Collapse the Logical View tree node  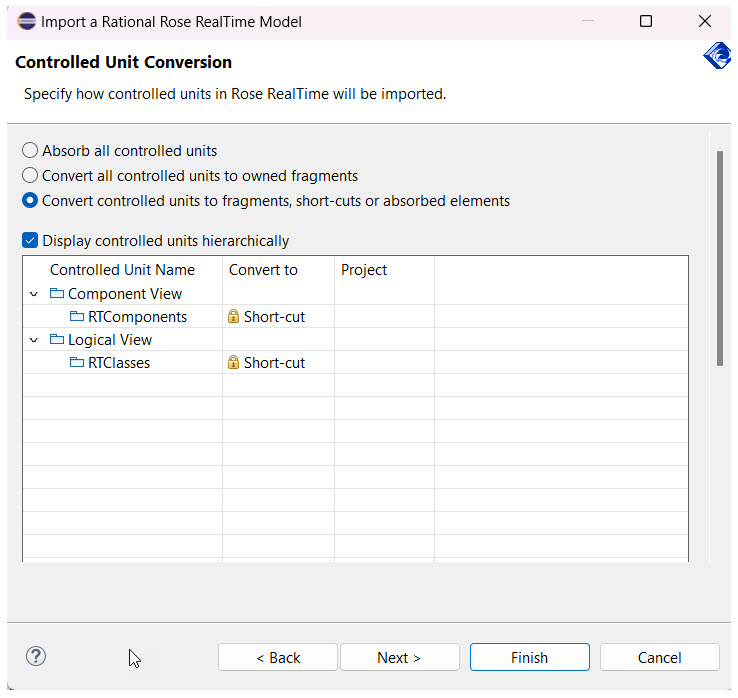pyautogui.click(x=34, y=340)
